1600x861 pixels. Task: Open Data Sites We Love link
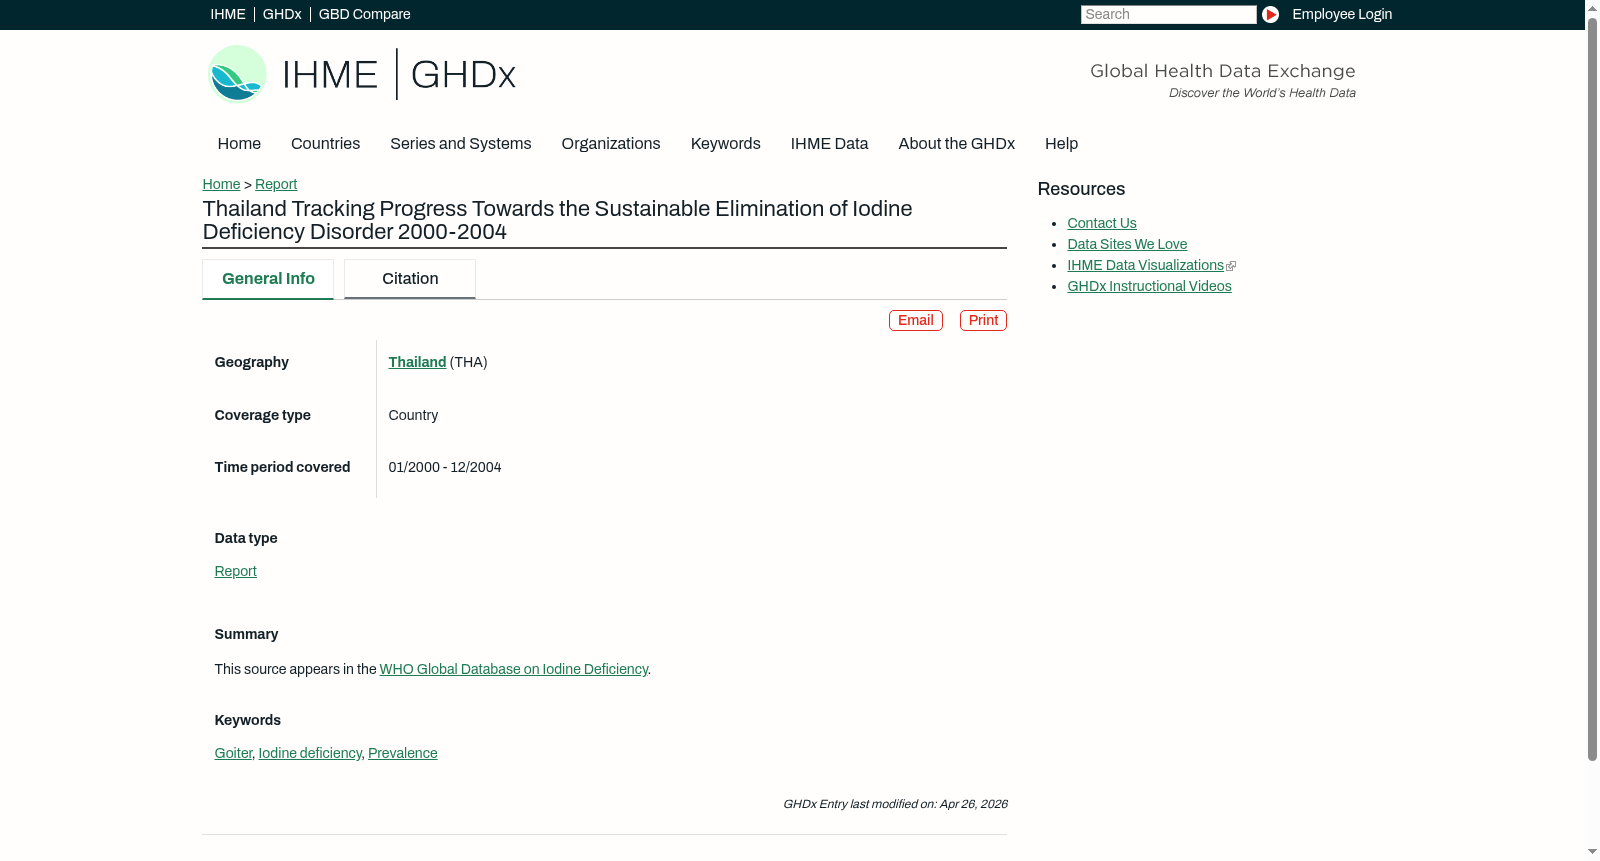click(1127, 244)
